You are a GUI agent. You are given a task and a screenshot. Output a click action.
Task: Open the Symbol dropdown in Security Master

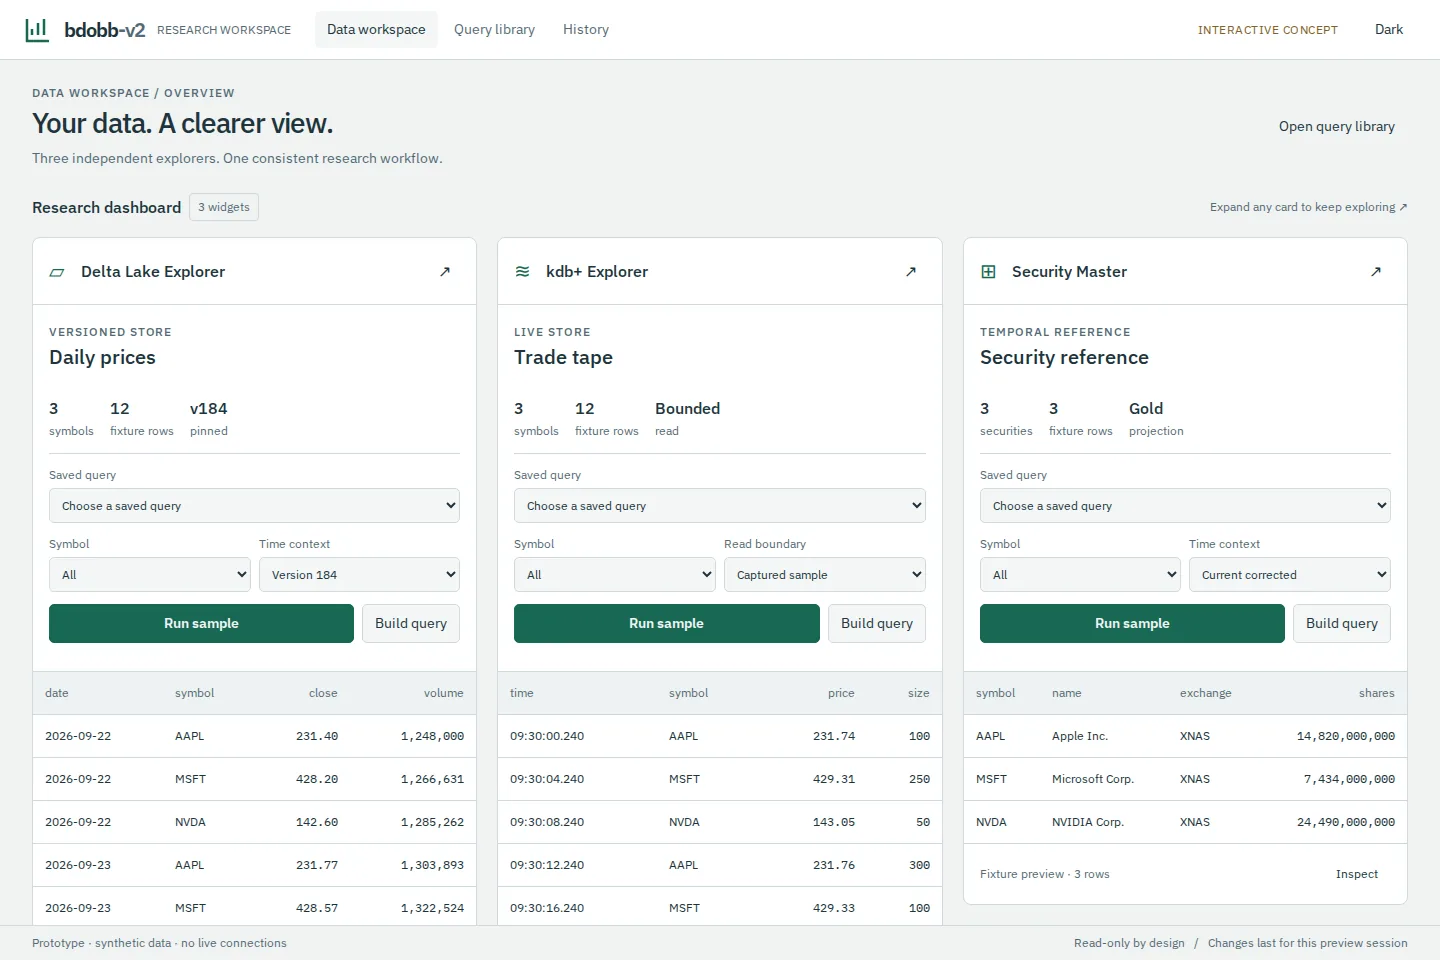pos(1080,575)
